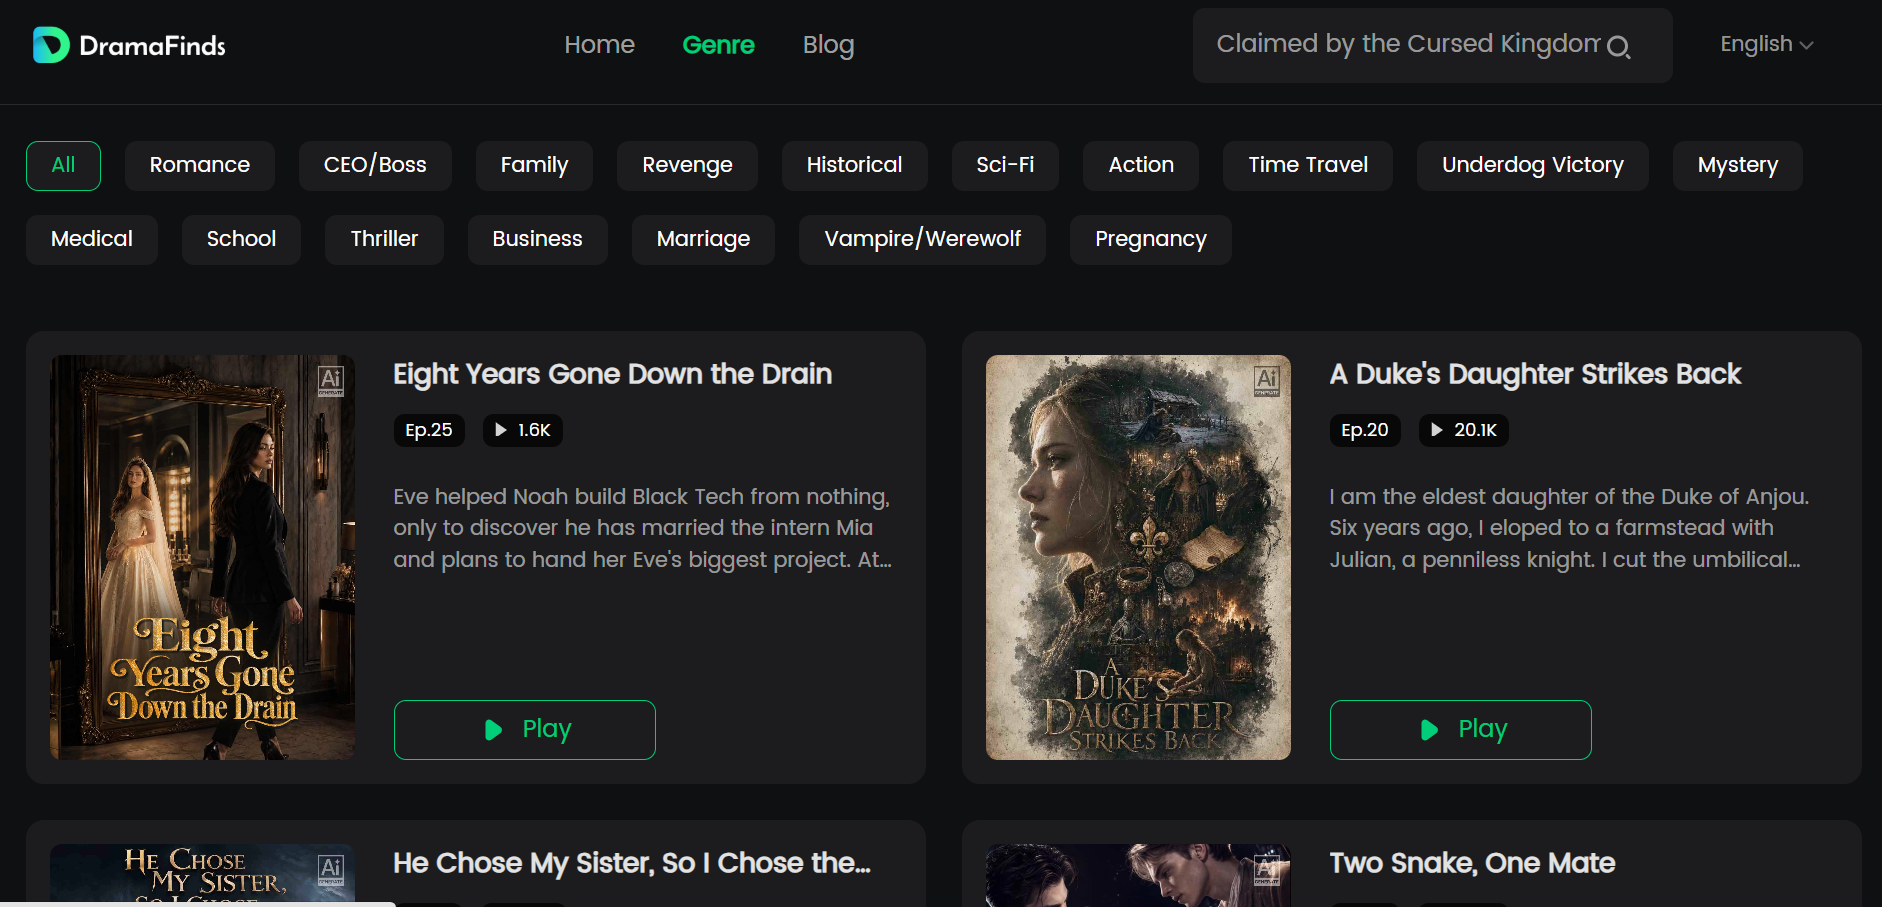Click the DramaFinds brand name text
Screen dimensions: 1882x907
pyautogui.click(x=152, y=46)
